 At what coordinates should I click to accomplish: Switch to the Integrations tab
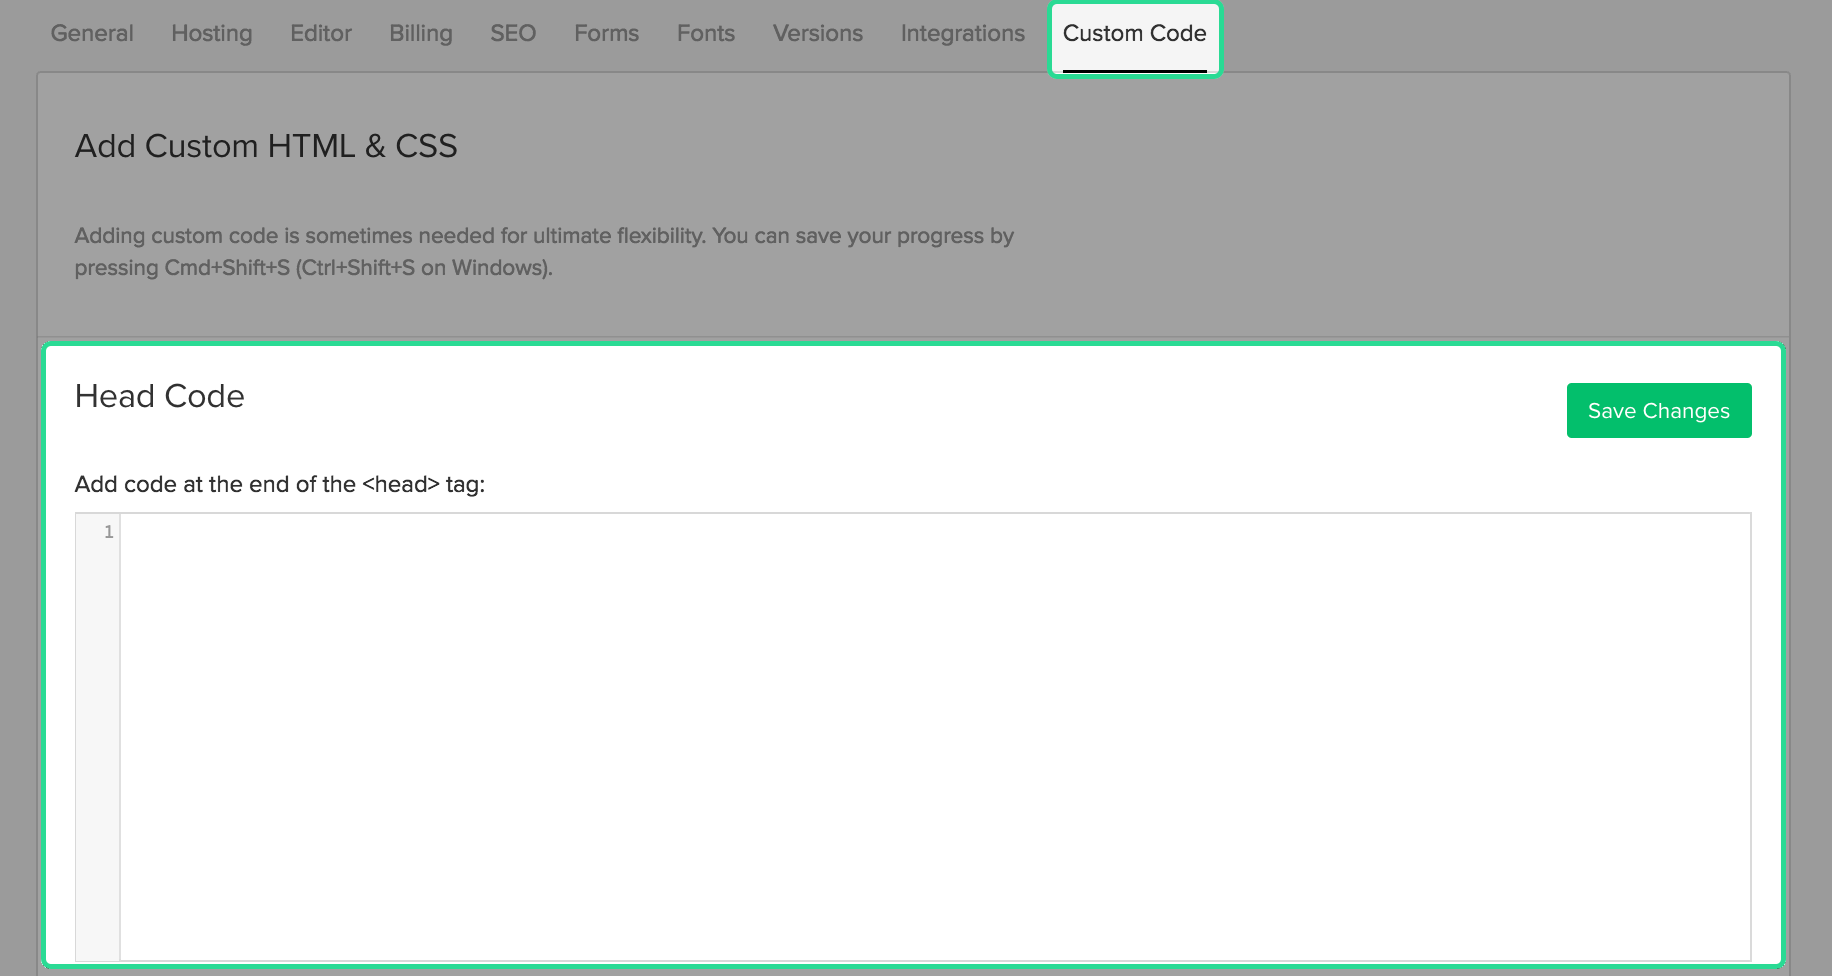click(x=962, y=33)
